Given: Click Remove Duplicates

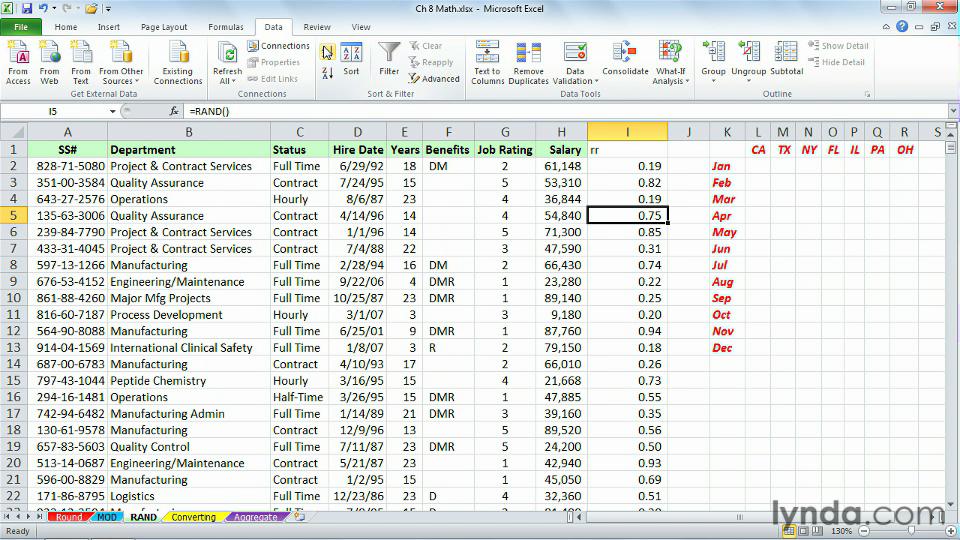Looking at the screenshot, I should [528, 62].
